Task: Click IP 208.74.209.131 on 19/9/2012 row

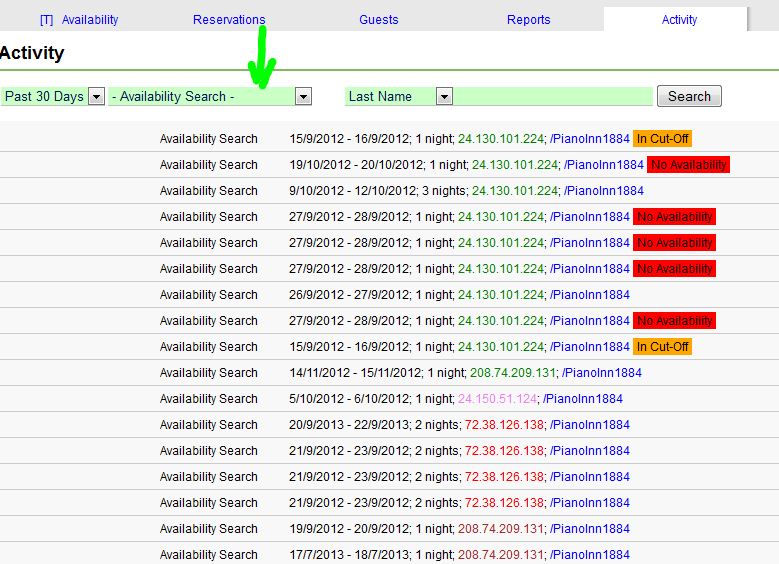Action: [504, 529]
